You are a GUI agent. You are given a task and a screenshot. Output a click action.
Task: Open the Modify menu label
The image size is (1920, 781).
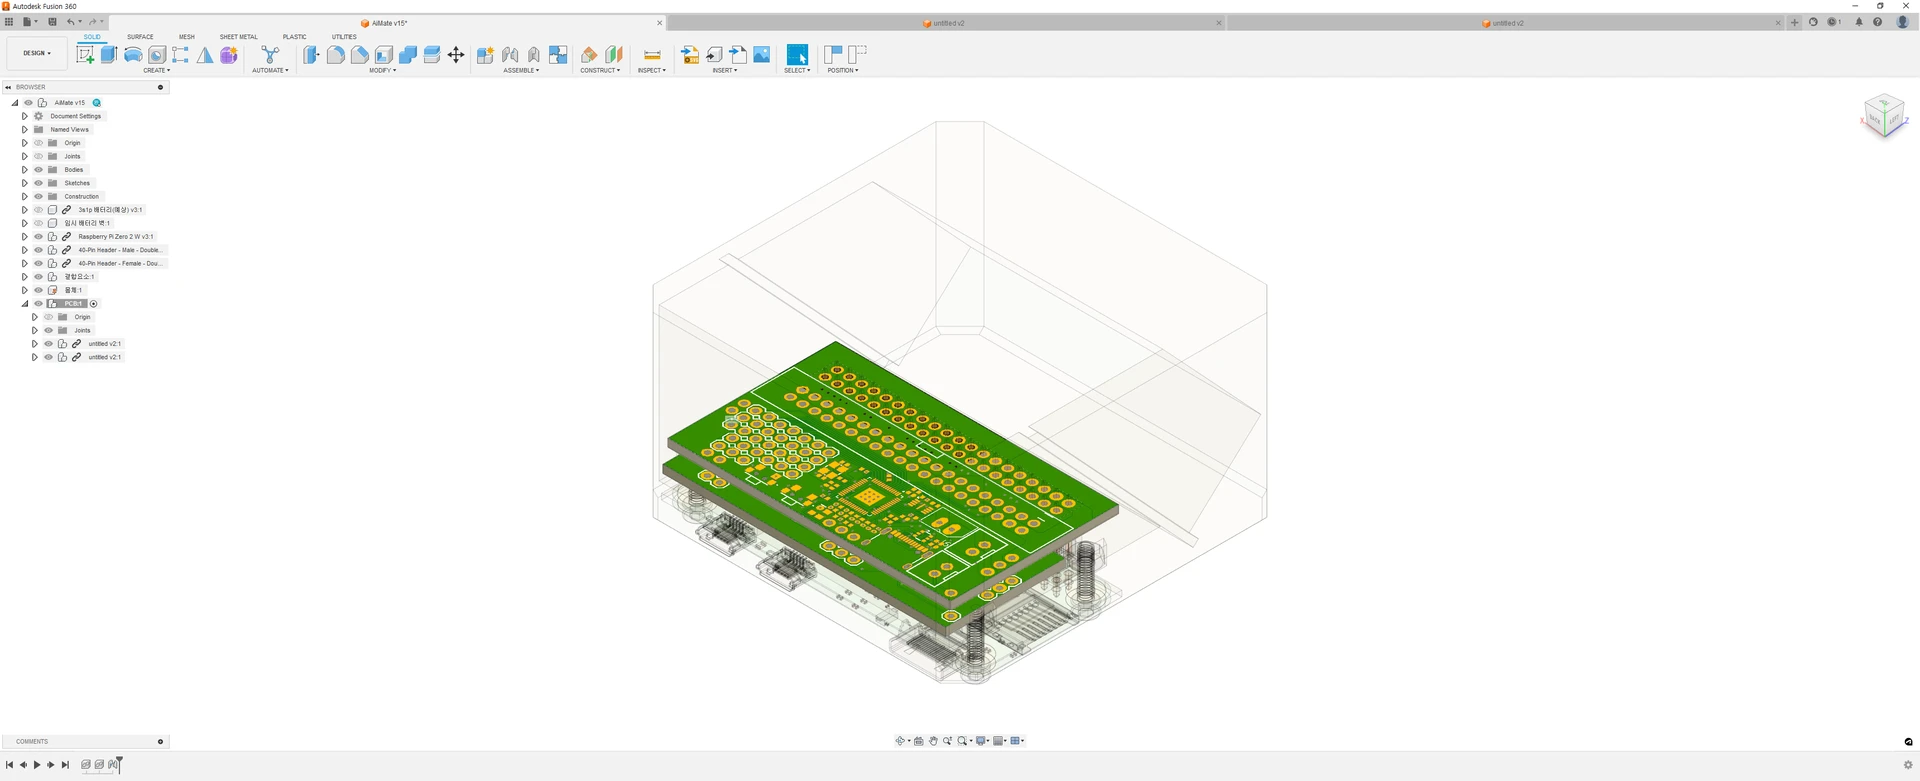click(x=382, y=71)
